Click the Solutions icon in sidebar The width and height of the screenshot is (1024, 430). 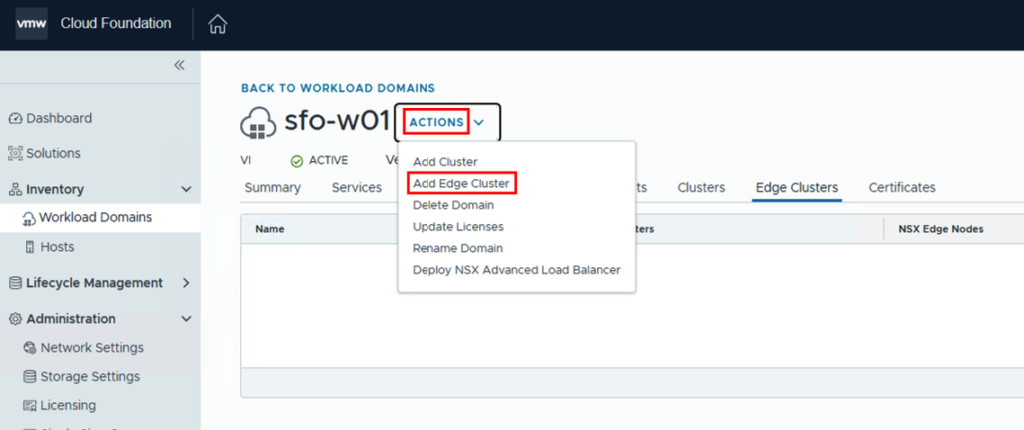(15, 154)
